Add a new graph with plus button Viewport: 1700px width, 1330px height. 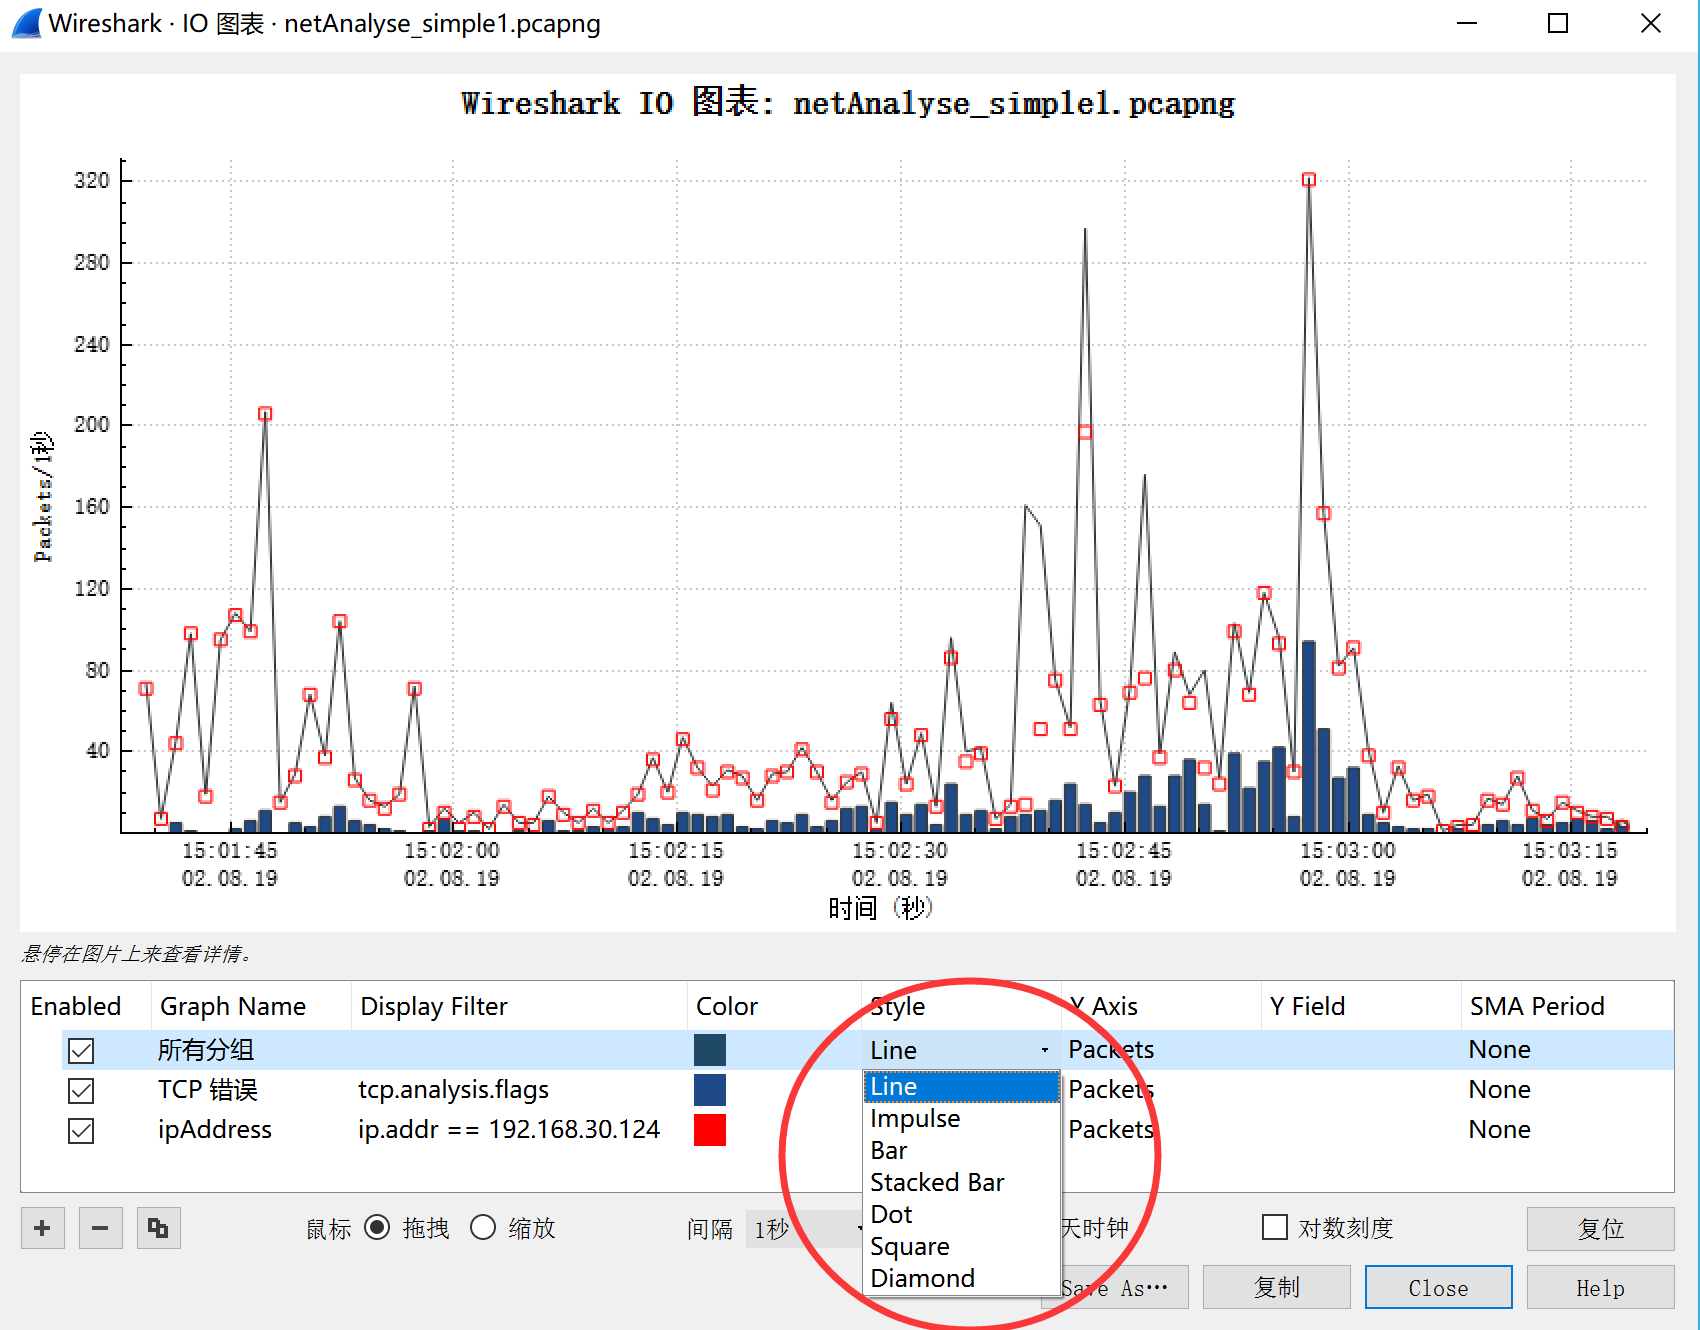(x=43, y=1228)
